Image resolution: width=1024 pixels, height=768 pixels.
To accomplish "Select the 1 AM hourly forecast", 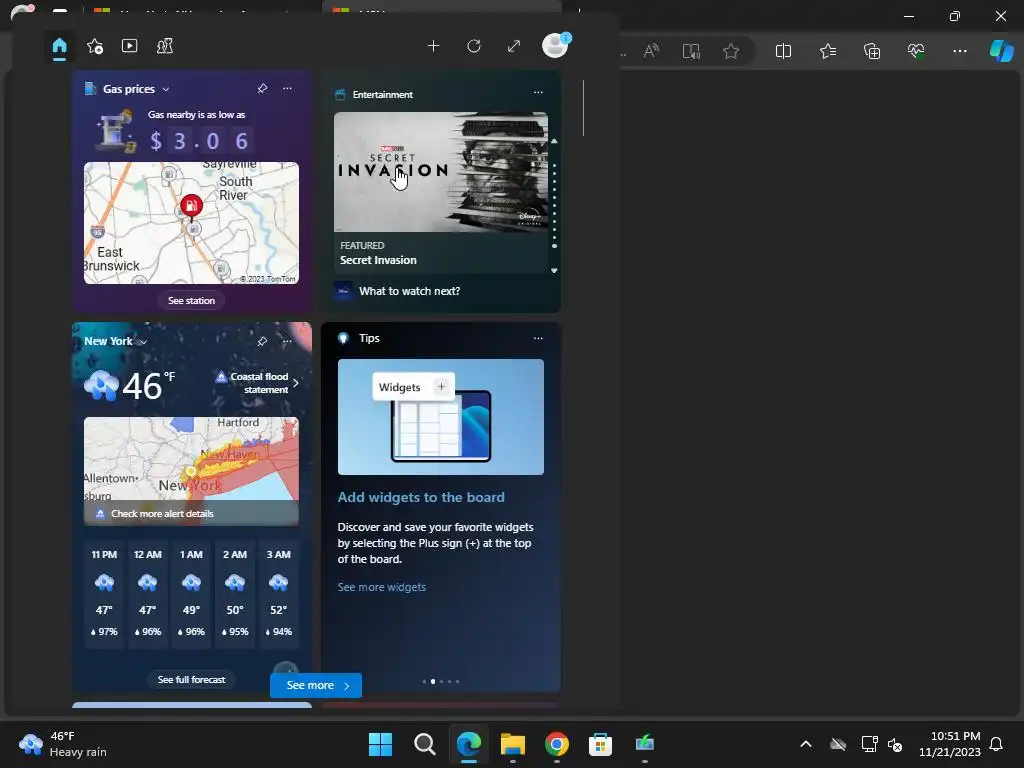I will 191,594.
